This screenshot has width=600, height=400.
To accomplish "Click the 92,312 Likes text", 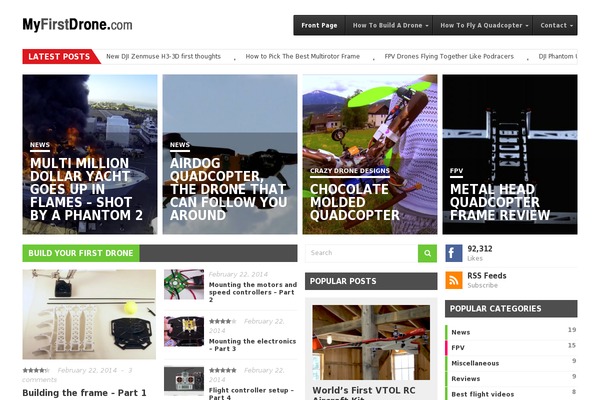I will point(480,253).
